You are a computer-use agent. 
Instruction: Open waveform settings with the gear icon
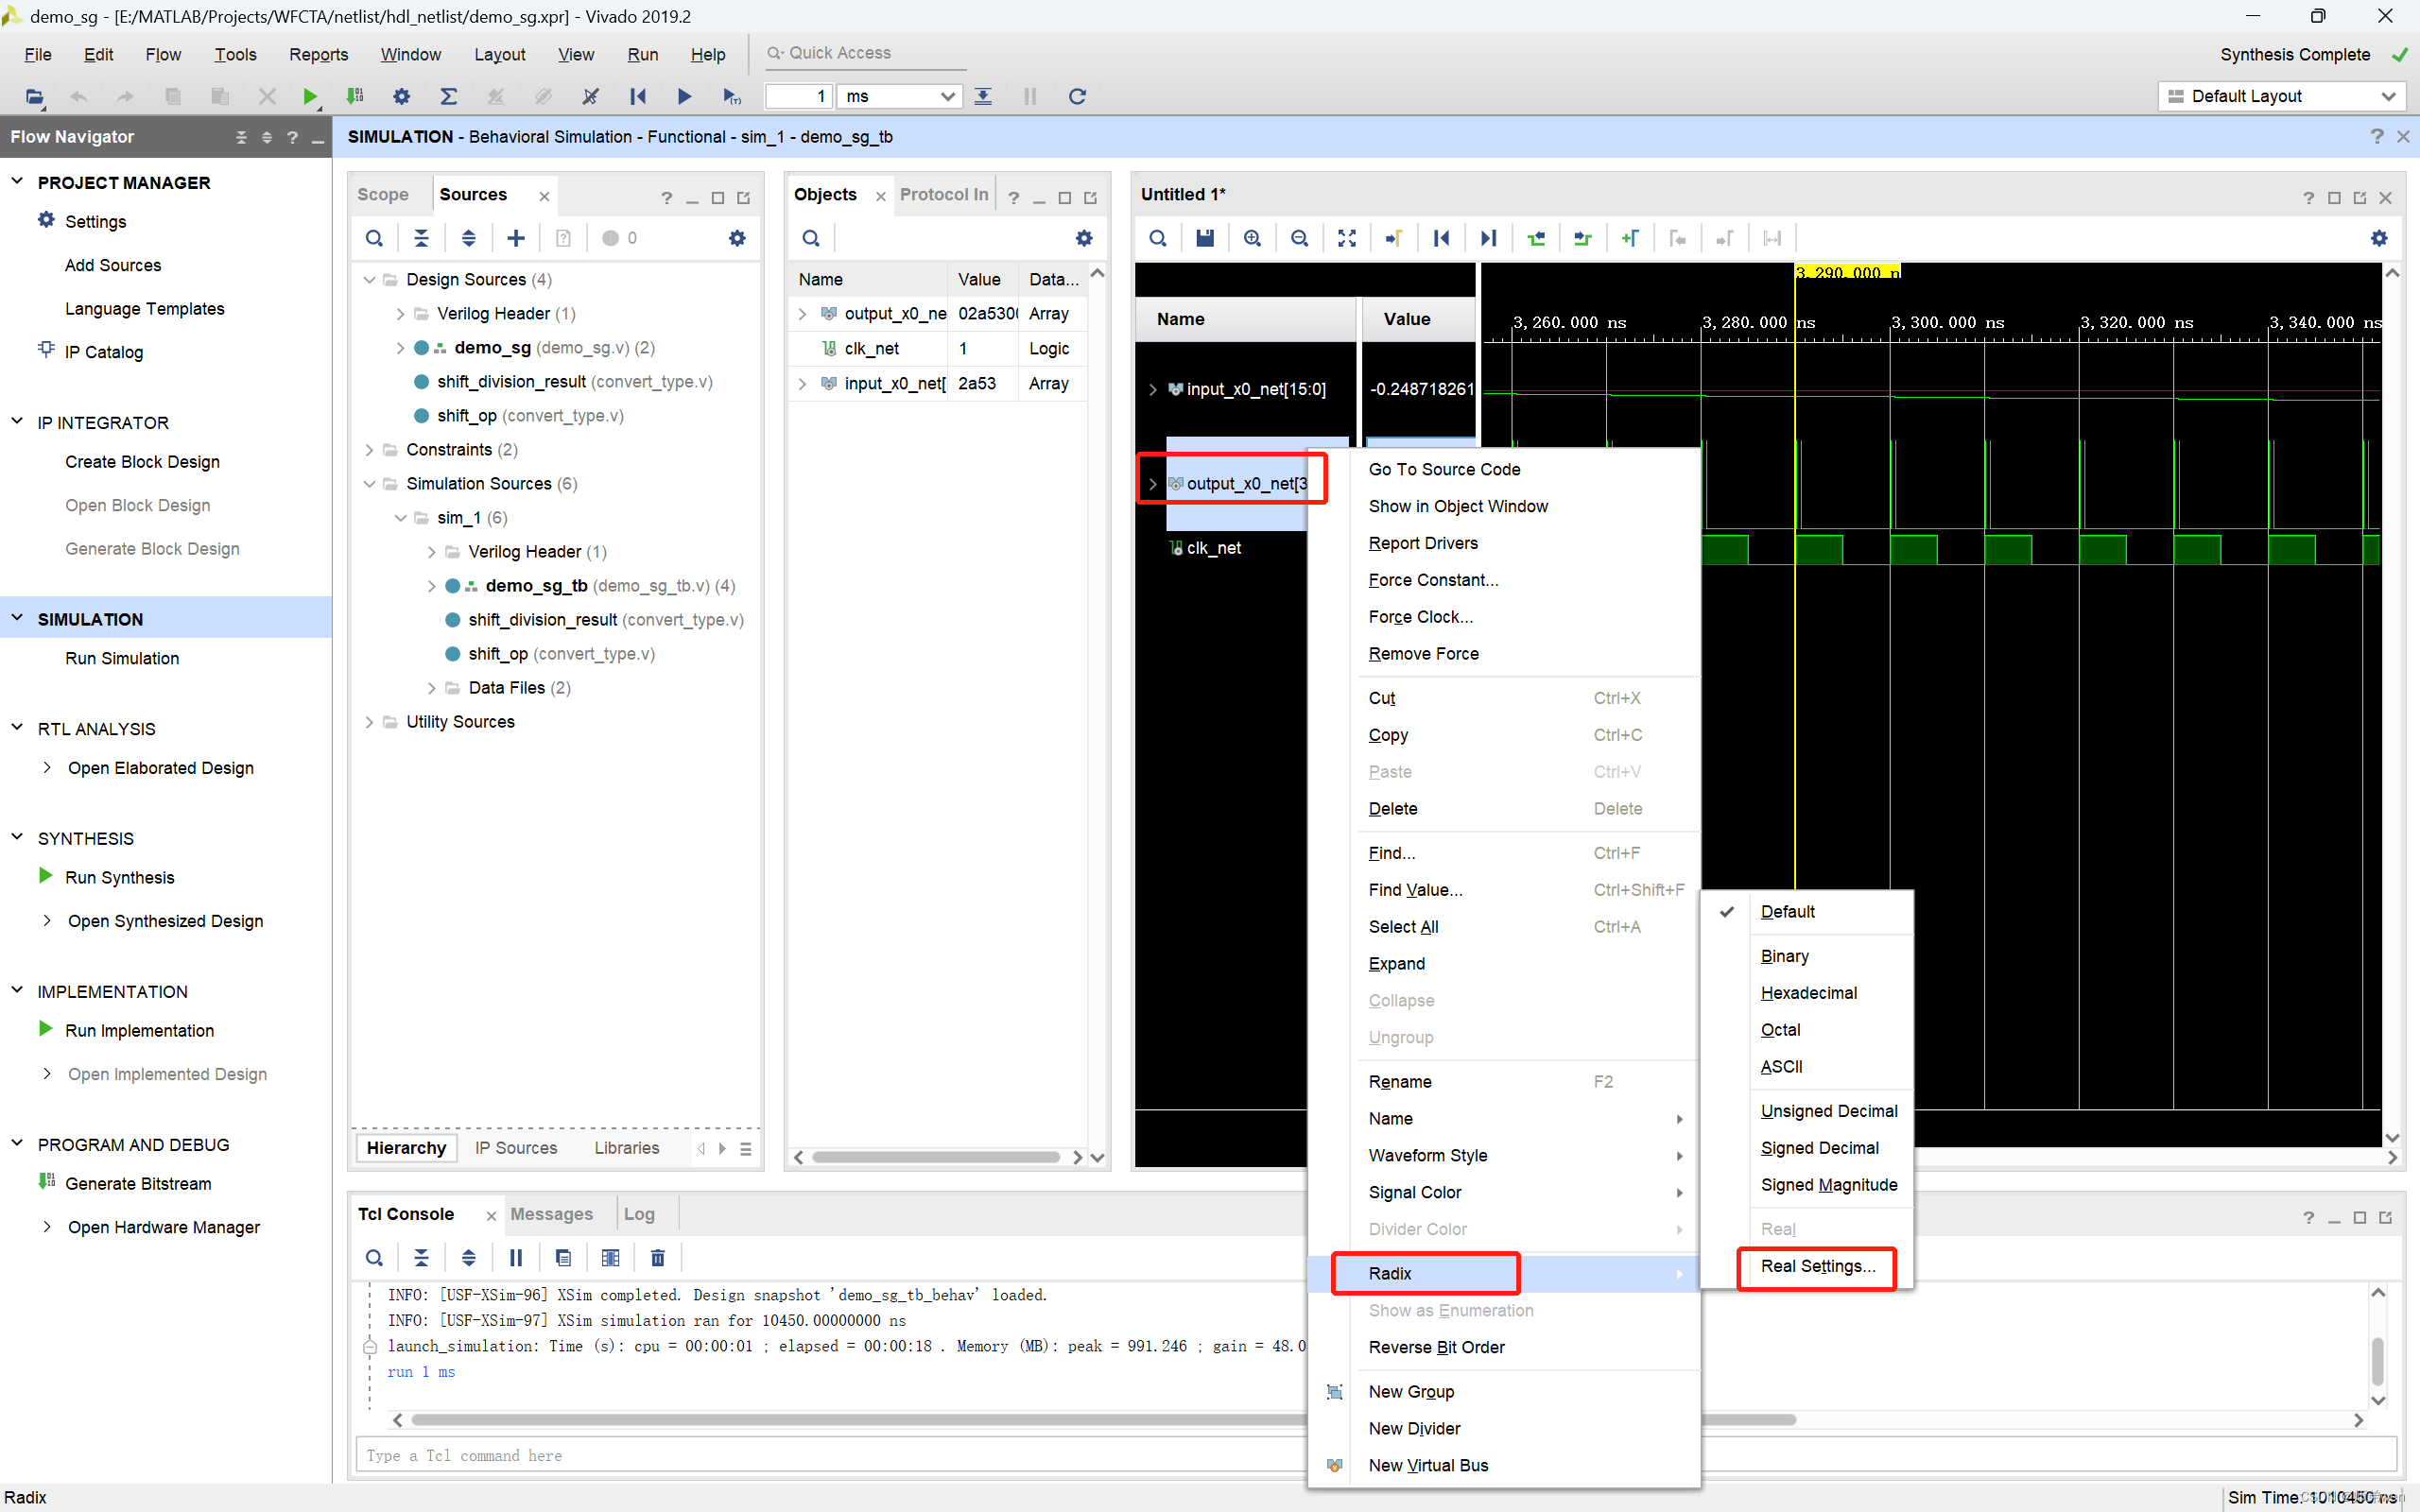[x=2378, y=238]
